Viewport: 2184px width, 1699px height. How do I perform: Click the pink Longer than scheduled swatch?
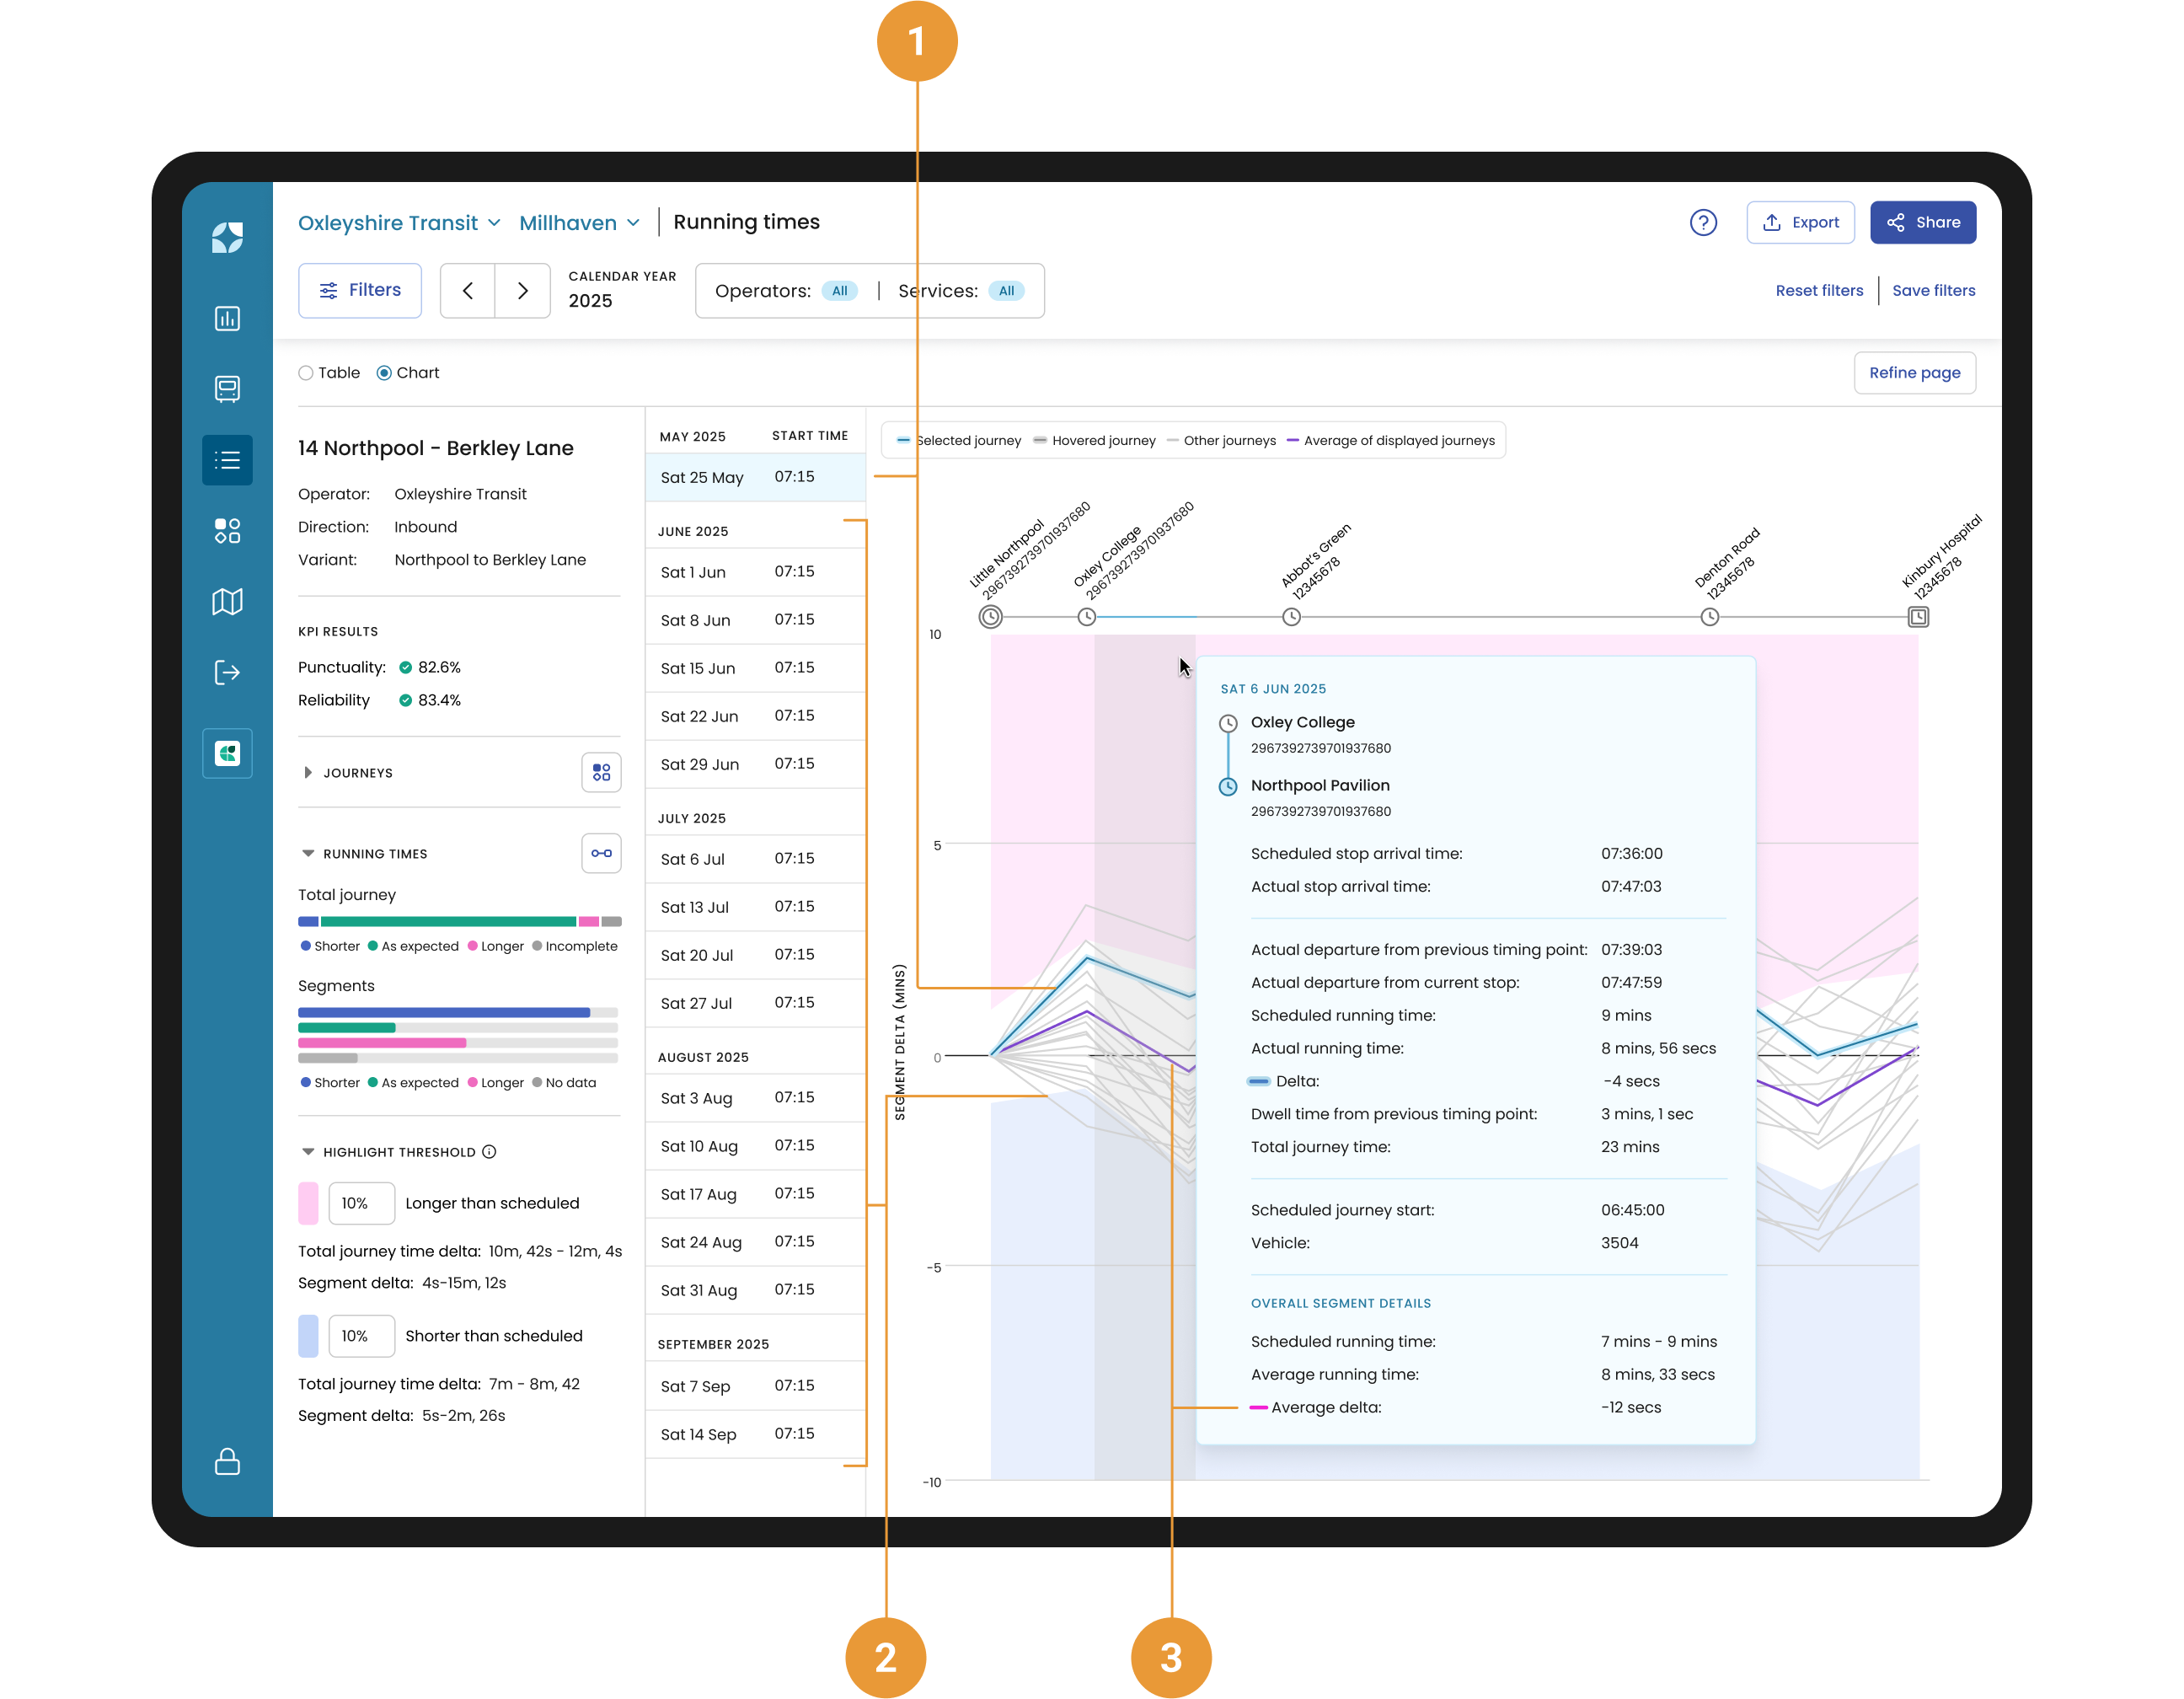[x=308, y=1203]
